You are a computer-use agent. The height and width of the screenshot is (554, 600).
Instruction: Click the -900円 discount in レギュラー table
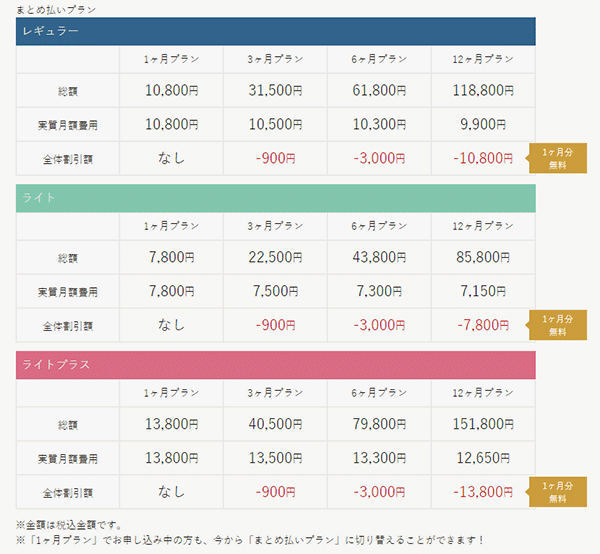(276, 158)
